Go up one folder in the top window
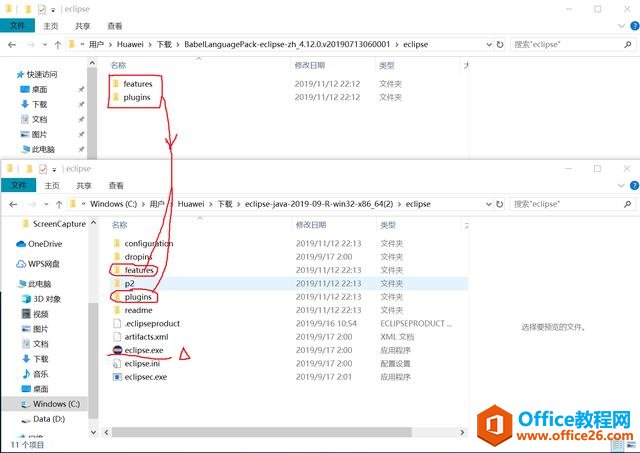The width and height of the screenshot is (640, 453). click(x=58, y=44)
